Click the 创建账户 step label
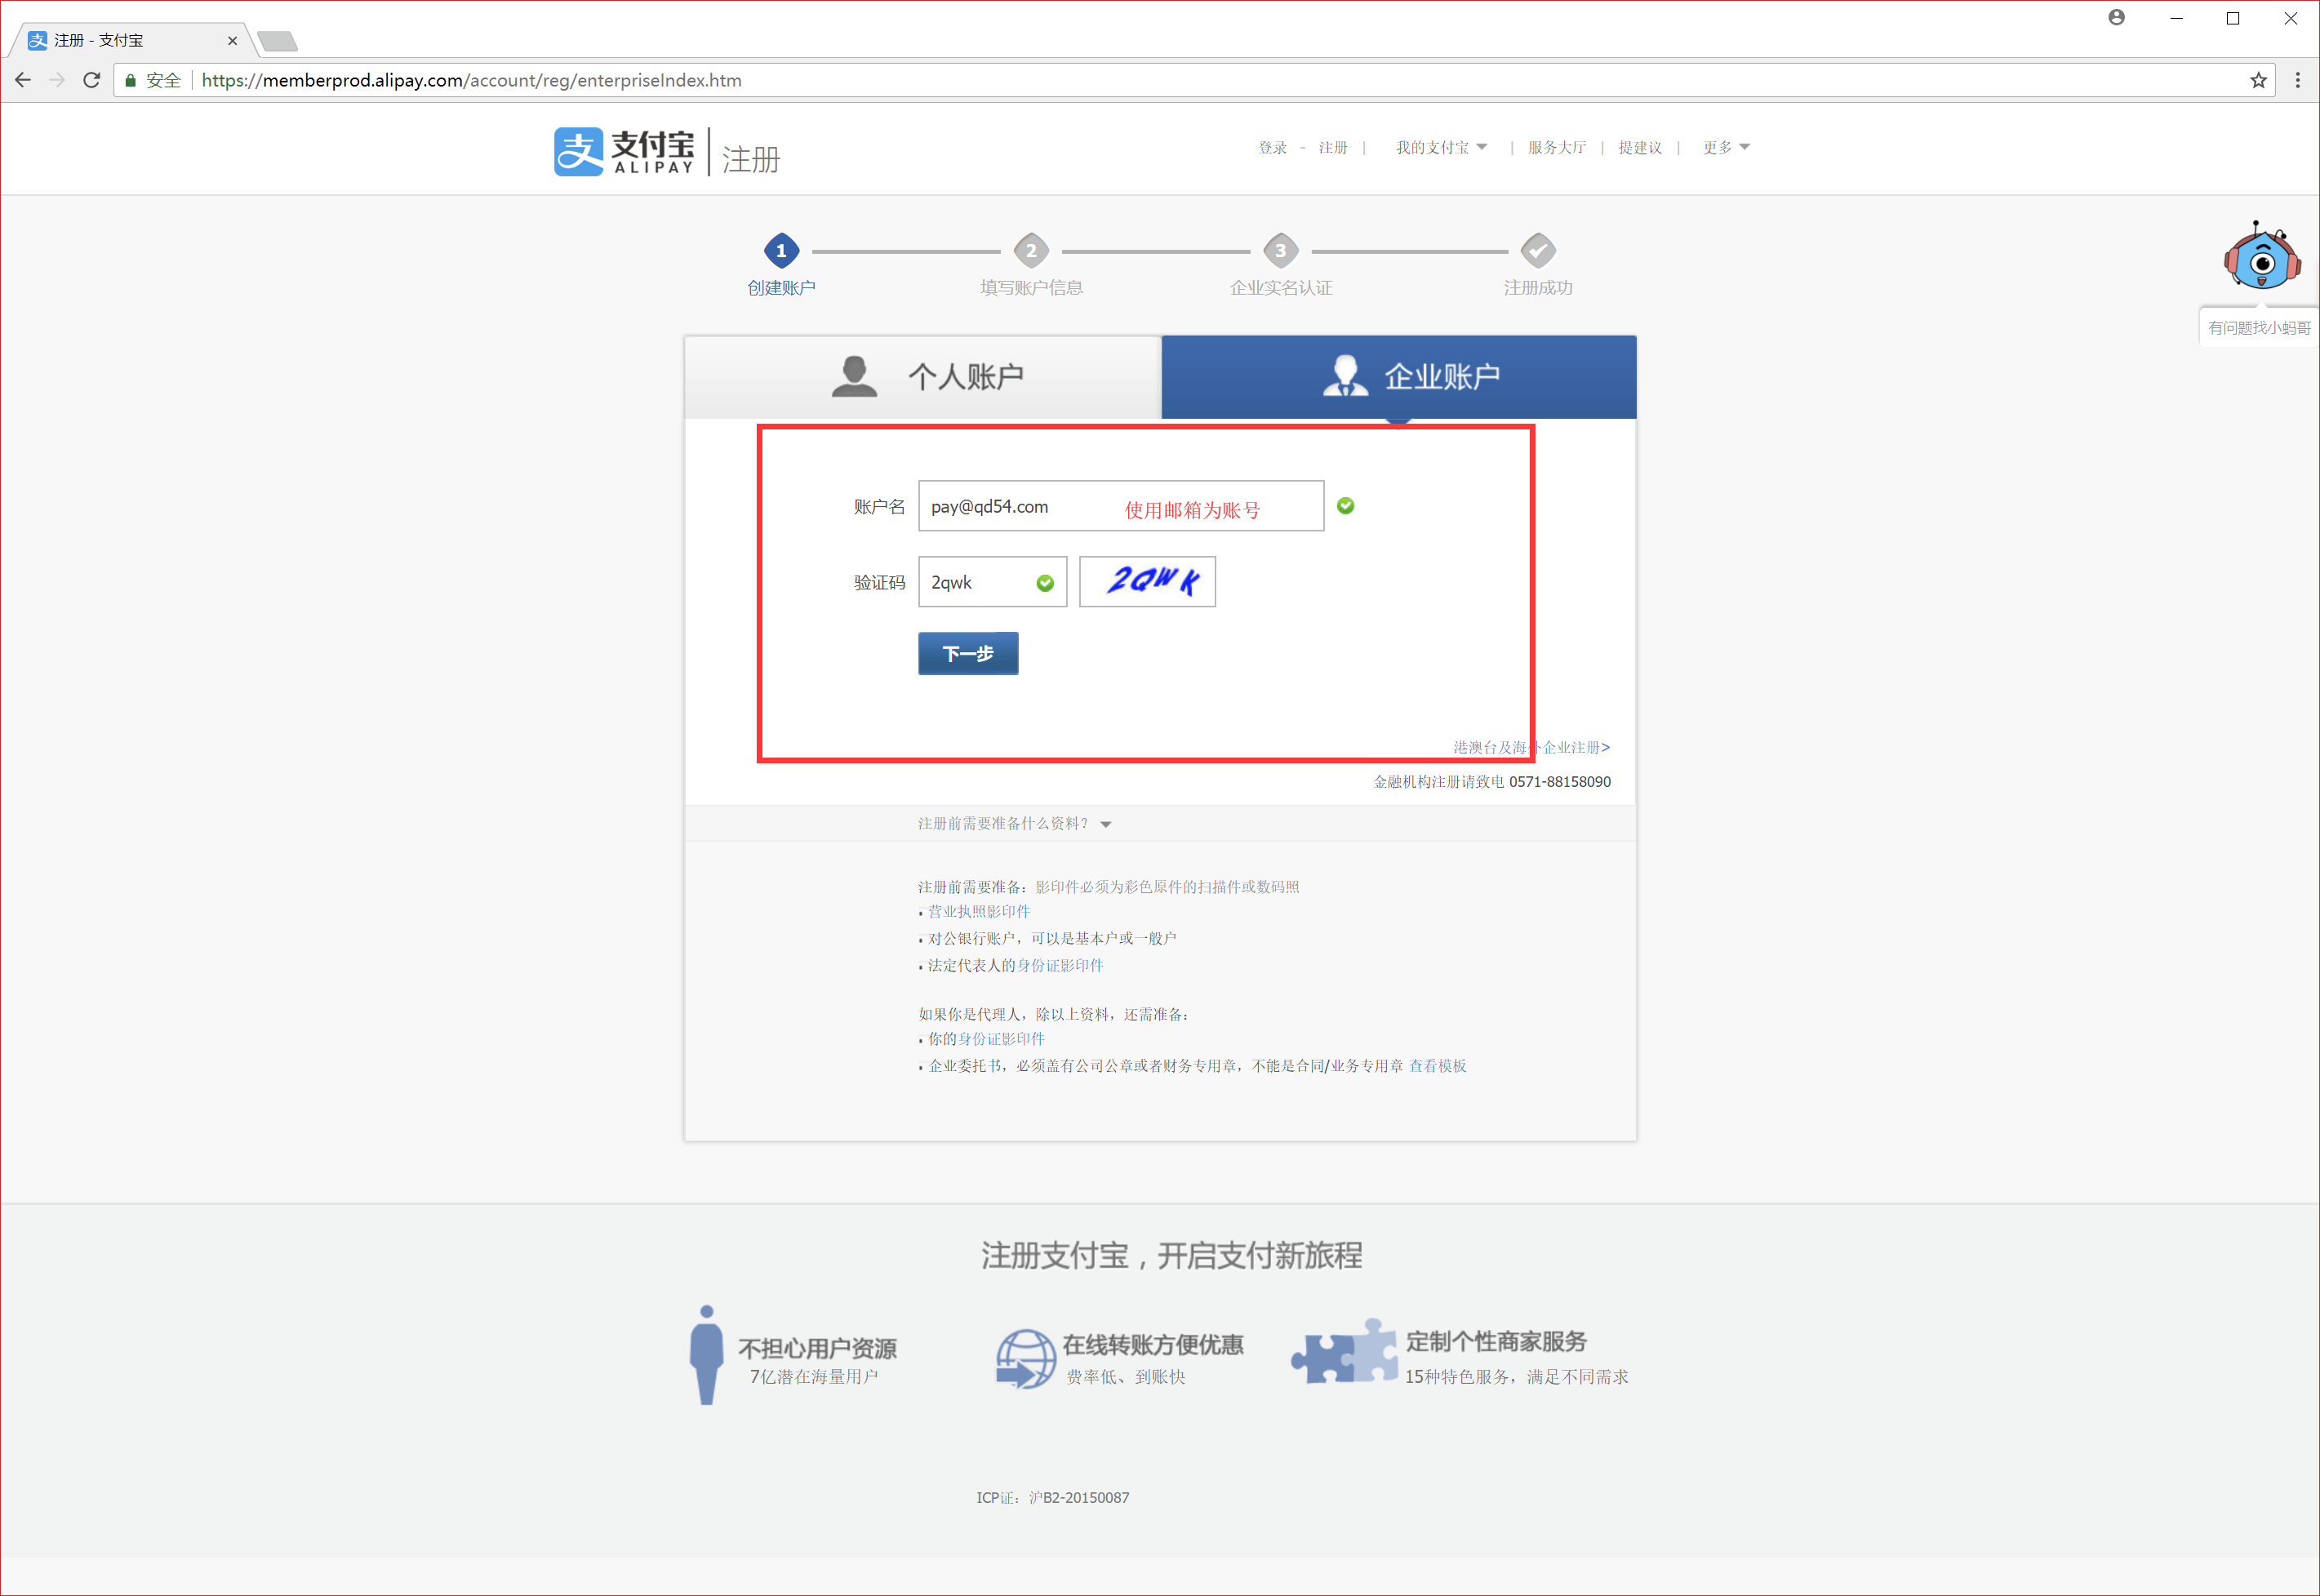Image resolution: width=2320 pixels, height=1596 pixels. coord(781,288)
